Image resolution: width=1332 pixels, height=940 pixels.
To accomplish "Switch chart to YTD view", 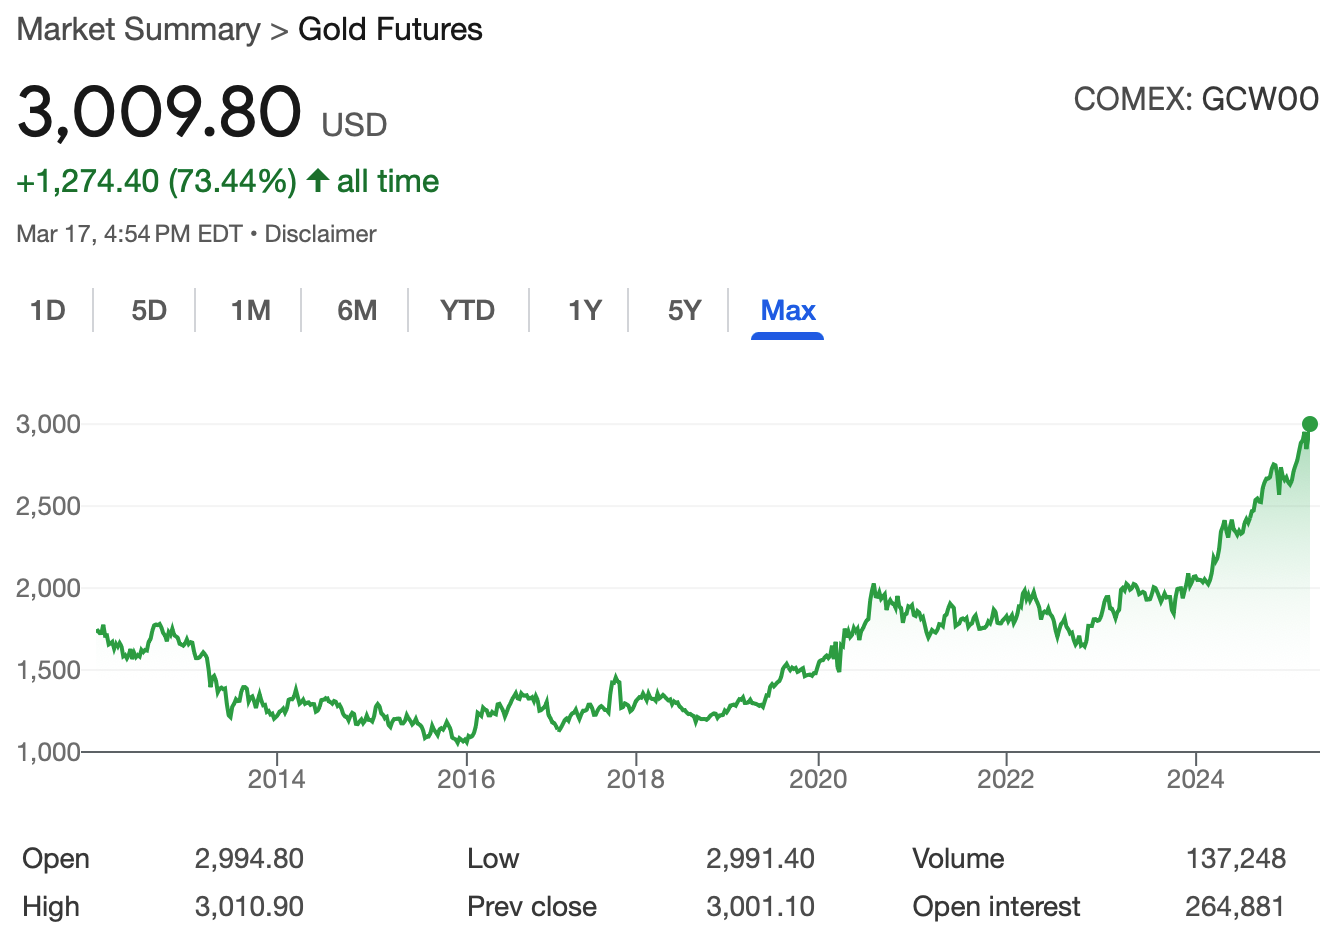I will 467,311.
